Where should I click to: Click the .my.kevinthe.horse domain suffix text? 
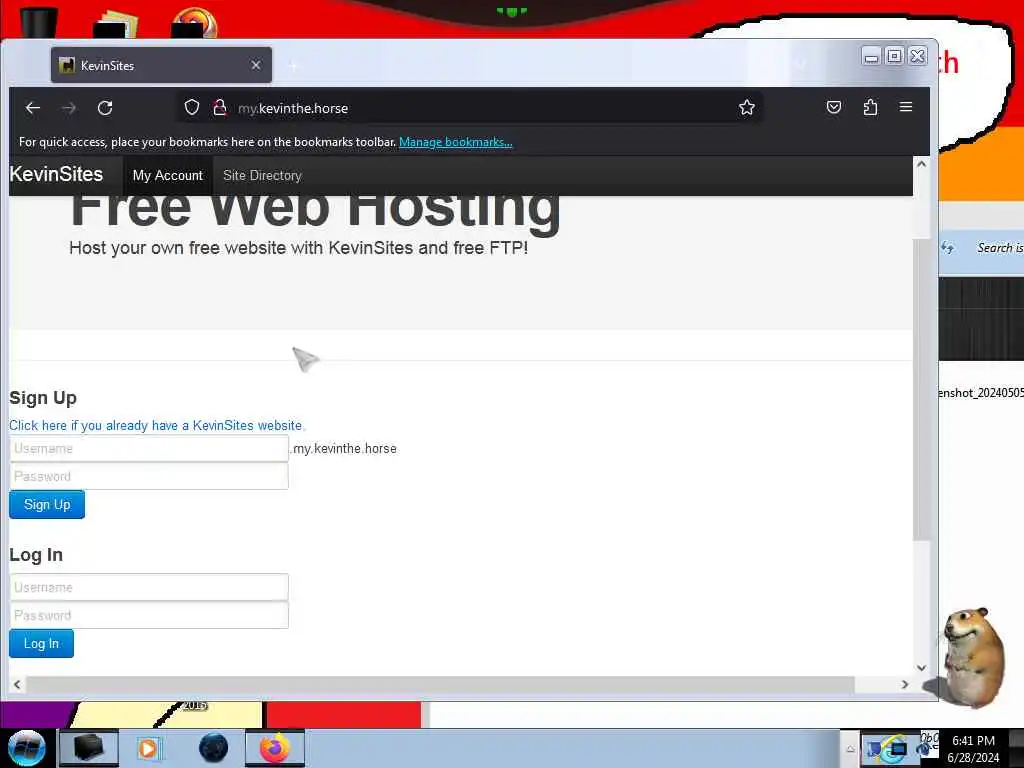344,449
